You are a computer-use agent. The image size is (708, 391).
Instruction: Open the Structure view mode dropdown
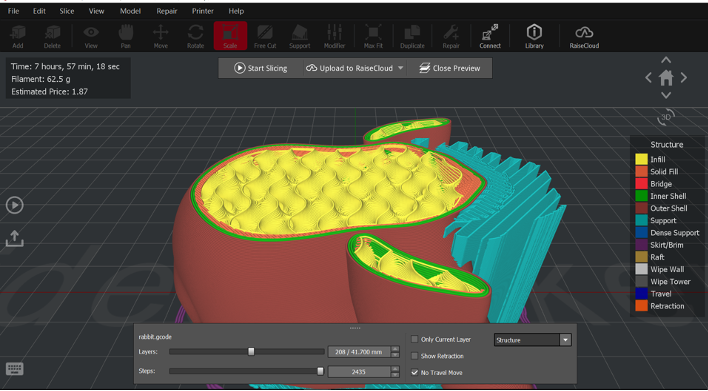[x=533, y=340]
